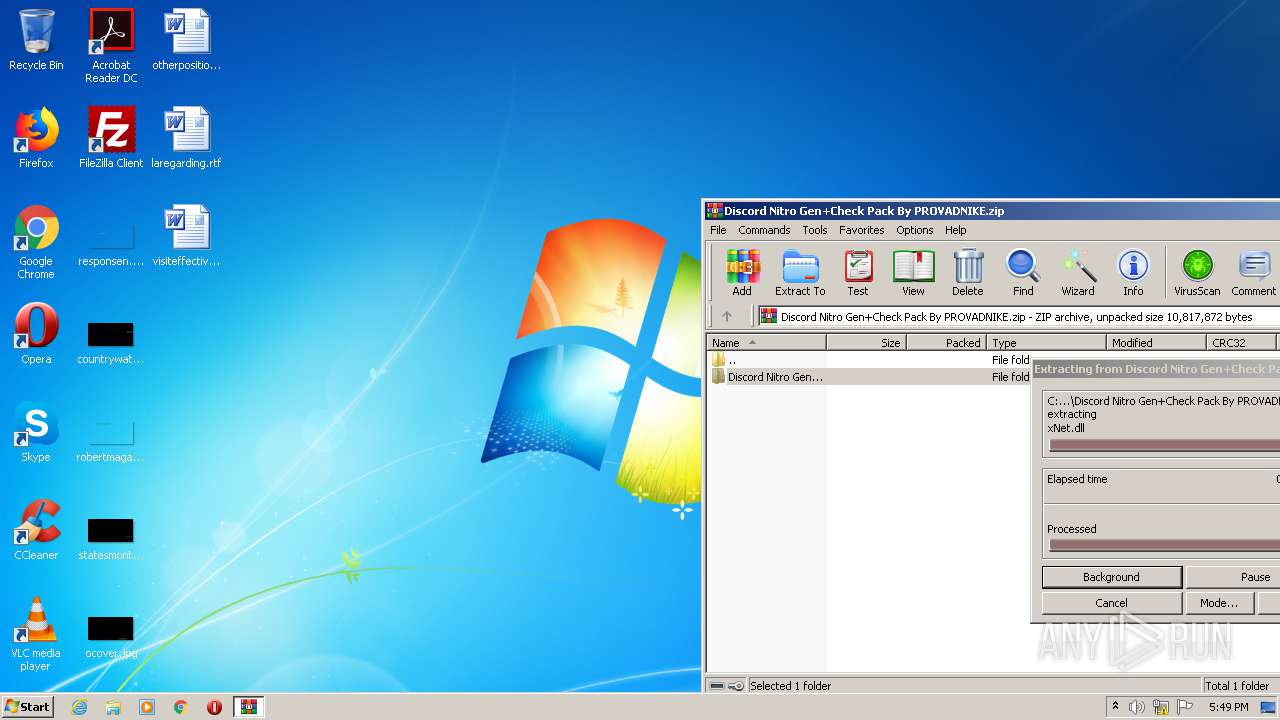Click the Action Center flag tray icon
Viewport: 1280px width, 720px height.
pos(1184,707)
